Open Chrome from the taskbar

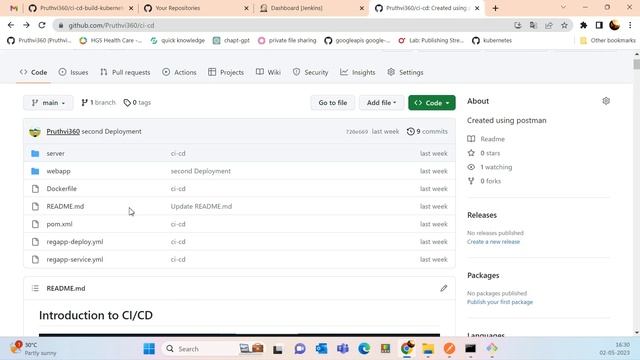(x=407, y=349)
